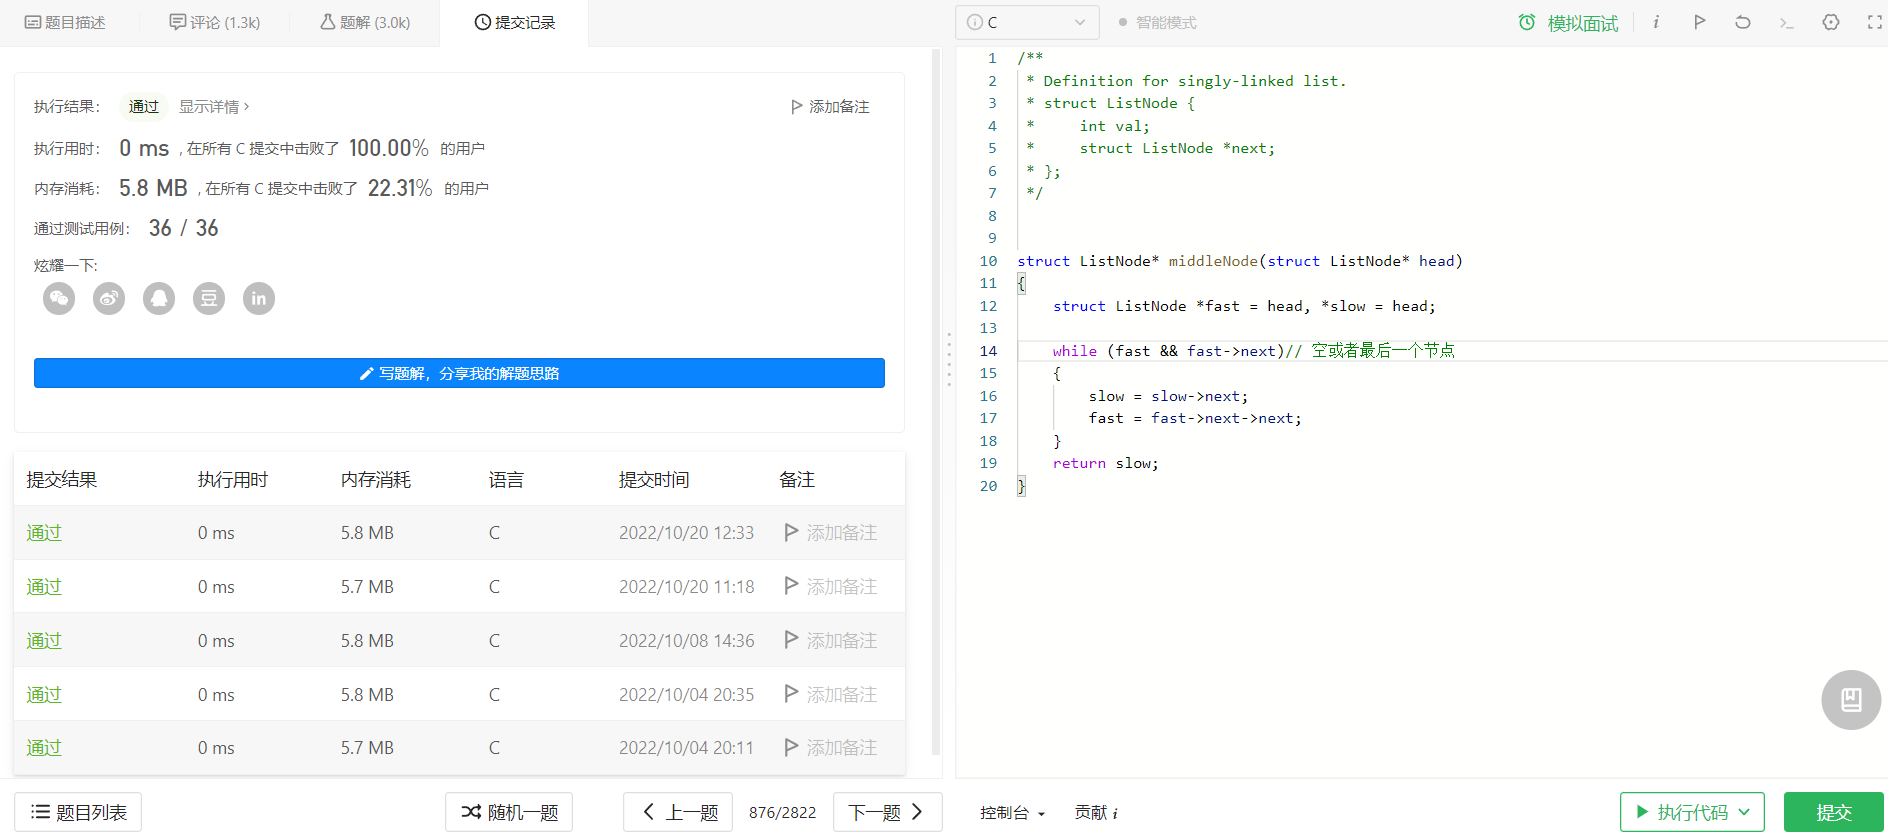Click 随机一题 random problem button
1888x837 pixels.
click(509, 812)
